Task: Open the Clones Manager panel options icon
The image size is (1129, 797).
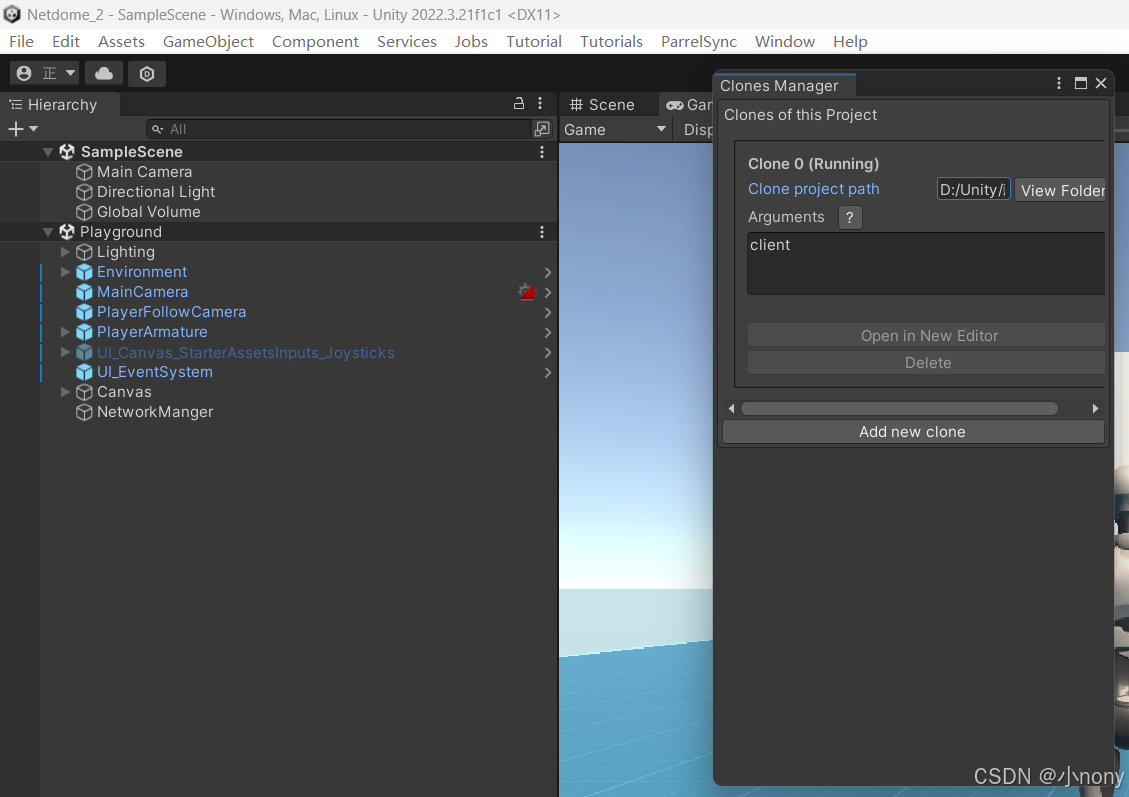Action: (1058, 83)
